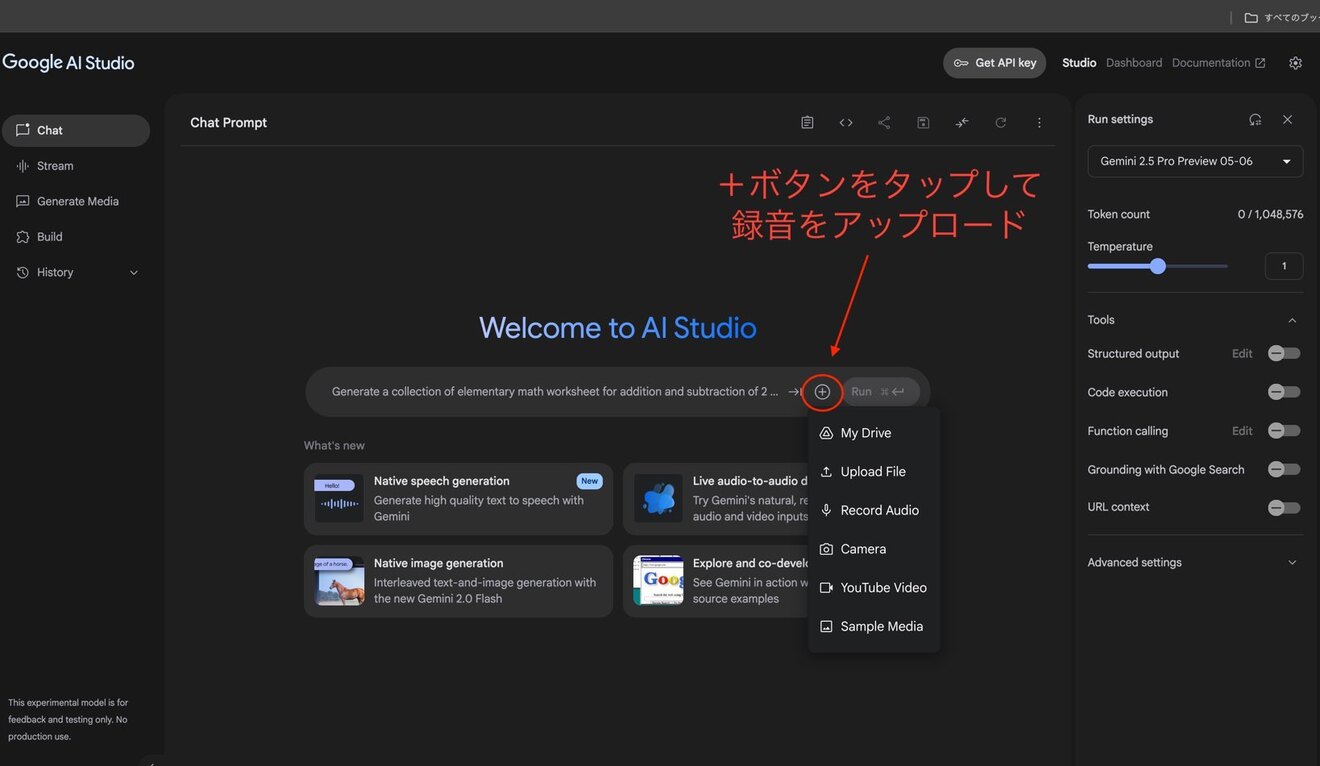Toggle Function calling switch
This screenshot has width=1320, height=766.
click(x=1284, y=431)
